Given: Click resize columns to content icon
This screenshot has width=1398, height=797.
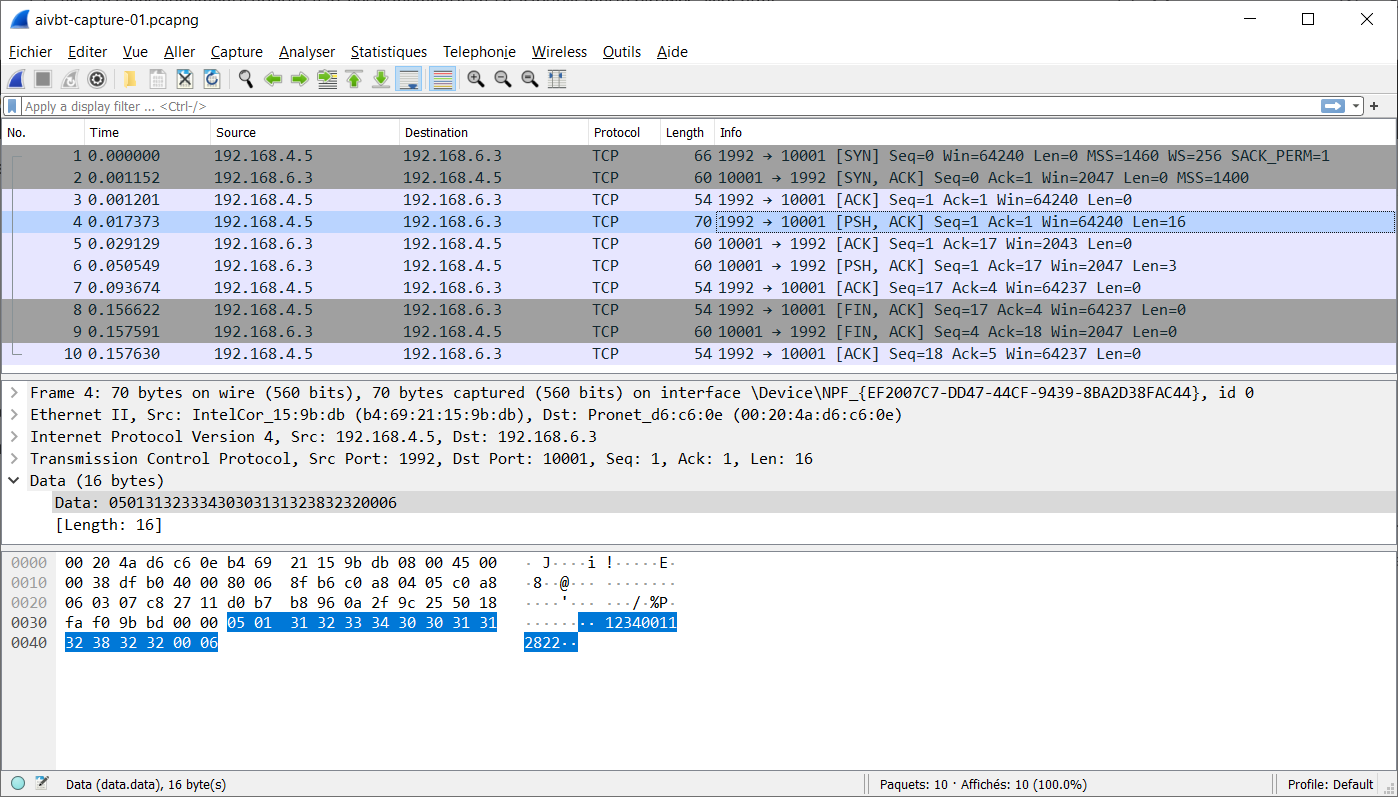Looking at the screenshot, I should click(557, 79).
